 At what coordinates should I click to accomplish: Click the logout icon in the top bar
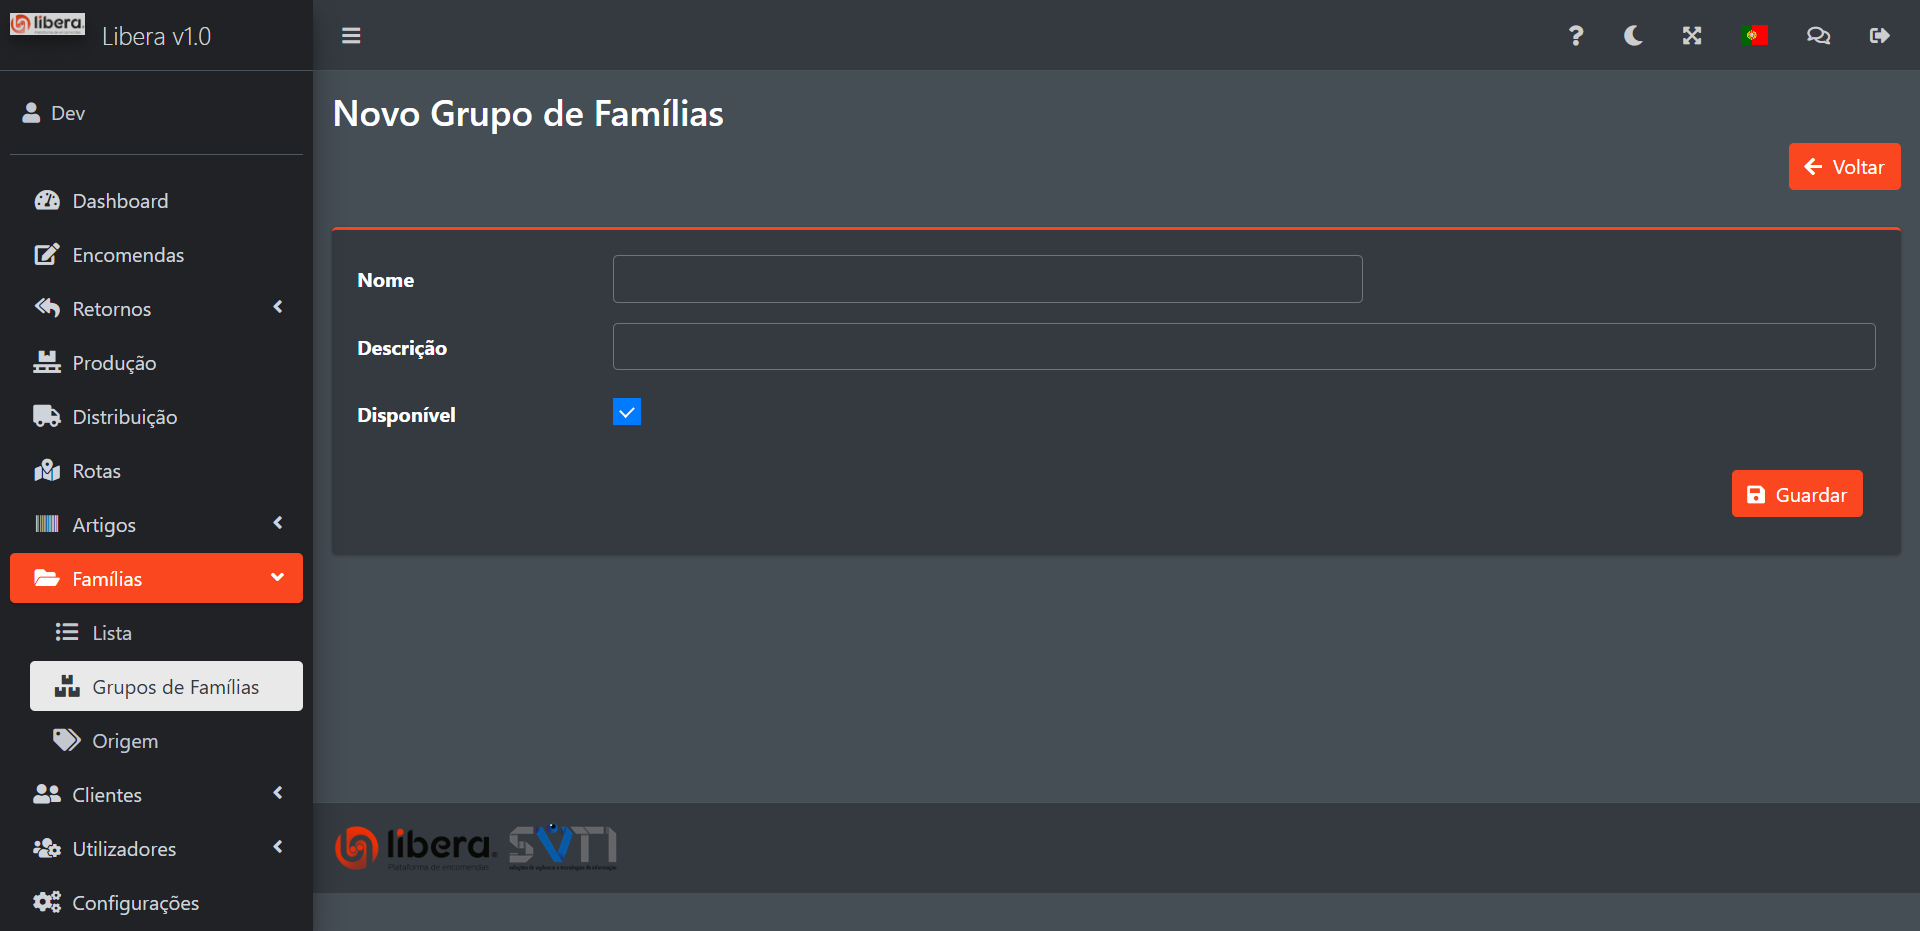point(1879,36)
